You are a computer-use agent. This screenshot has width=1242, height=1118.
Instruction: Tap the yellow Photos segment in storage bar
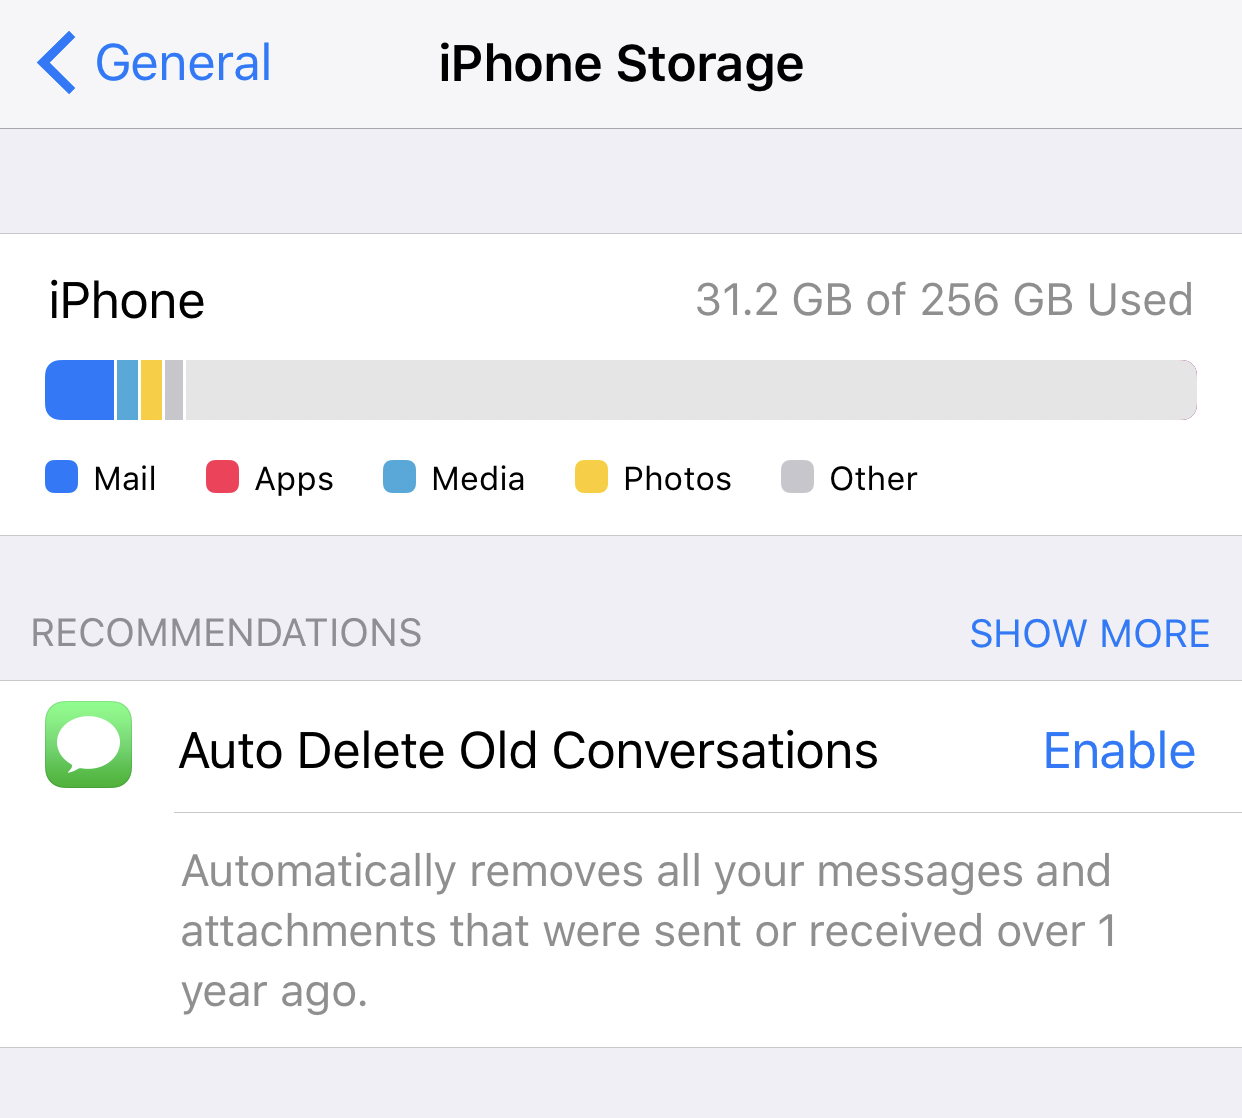click(151, 390)
